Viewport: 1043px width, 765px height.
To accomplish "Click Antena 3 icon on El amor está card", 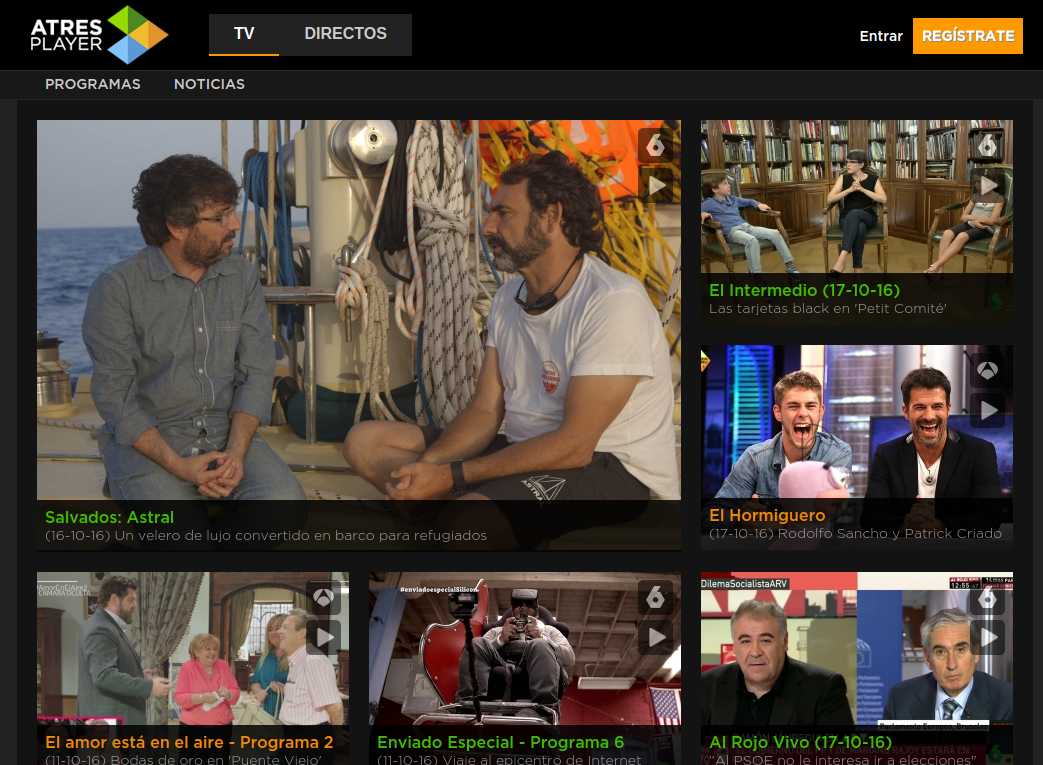I will coord(323,597).
